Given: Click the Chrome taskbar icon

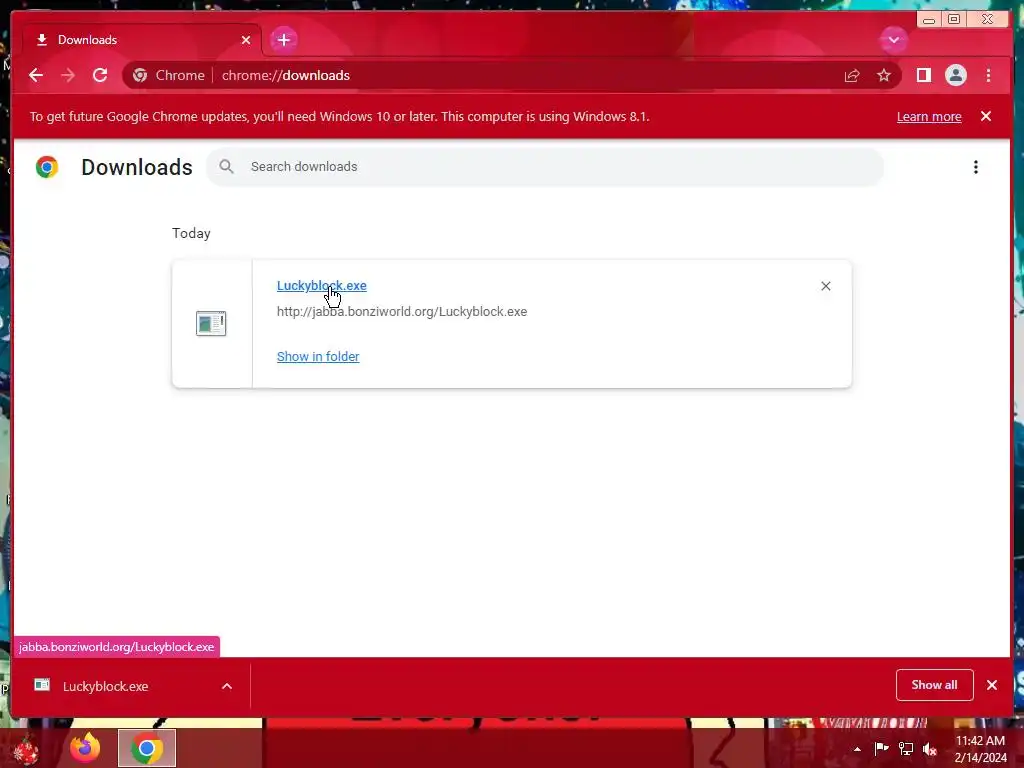Looking at the screenshot, I should (147, 748).
